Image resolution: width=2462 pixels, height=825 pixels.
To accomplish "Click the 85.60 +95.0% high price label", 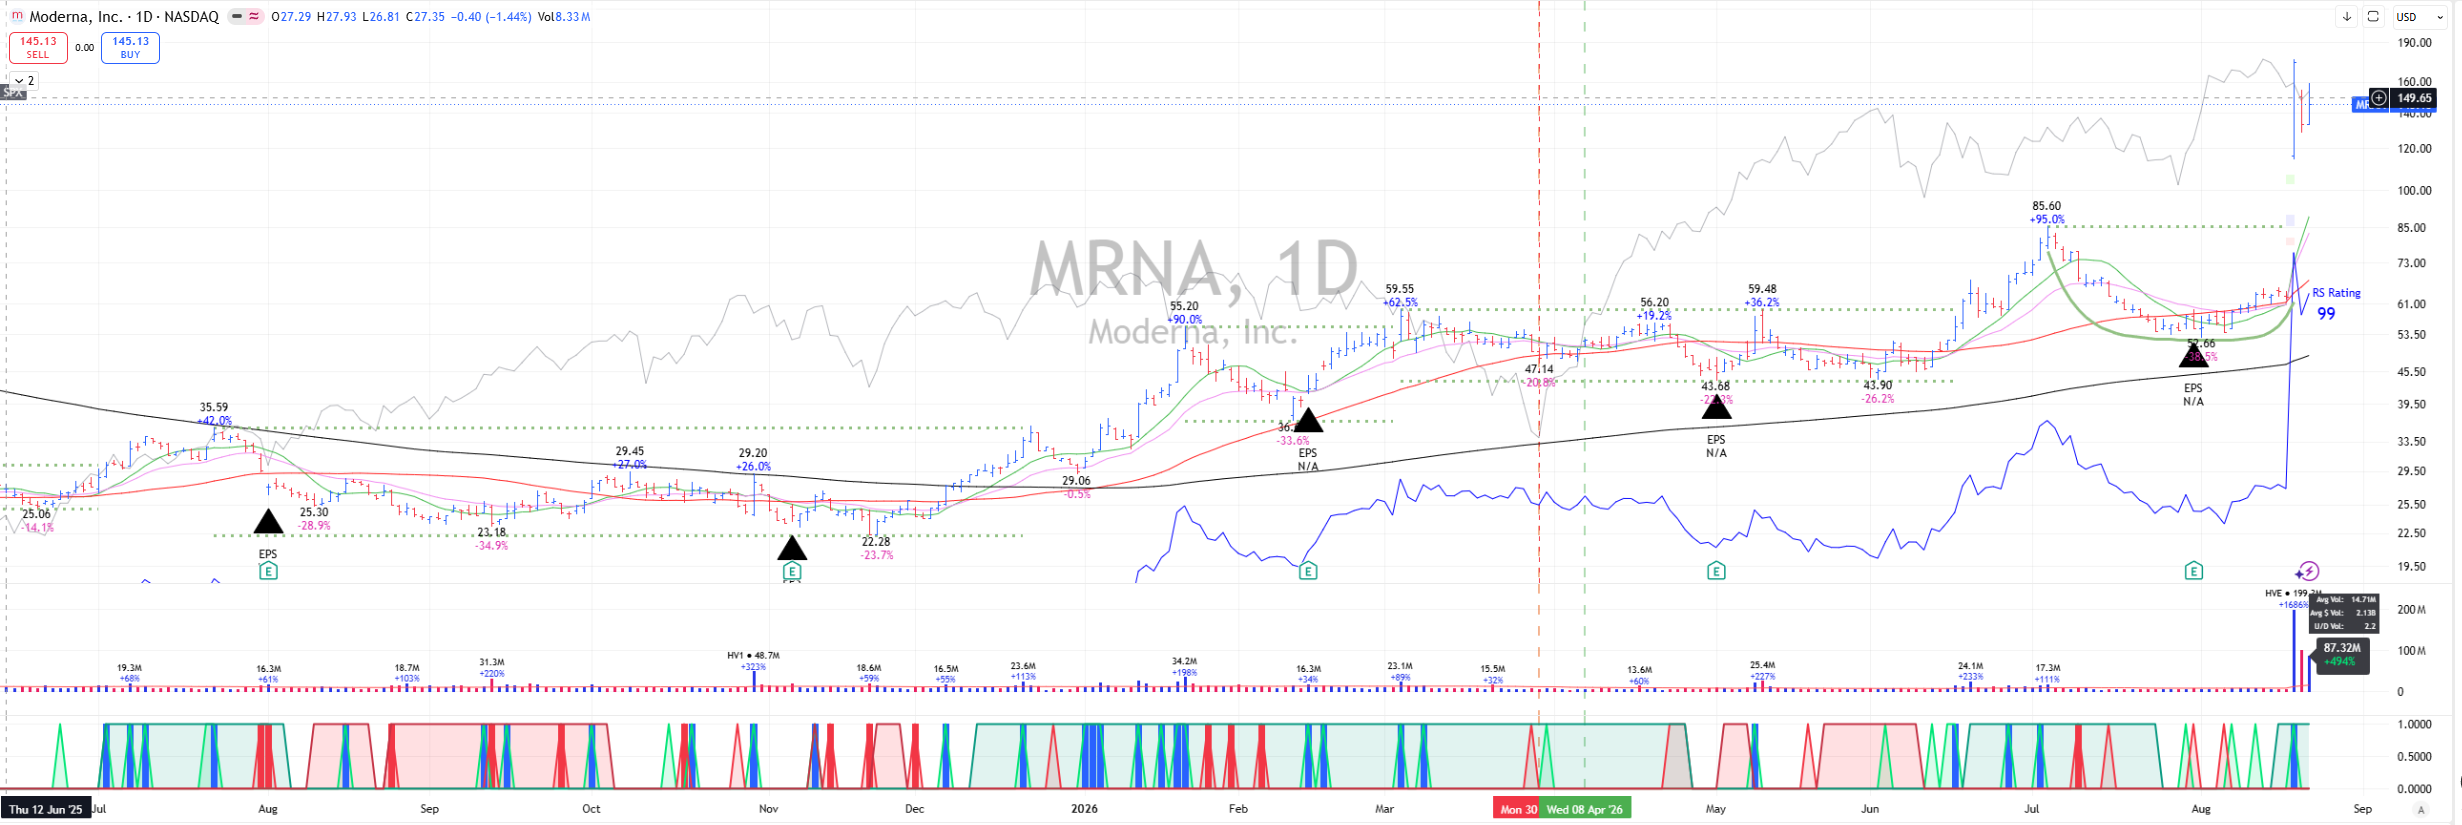I will tap(2046, 212).
